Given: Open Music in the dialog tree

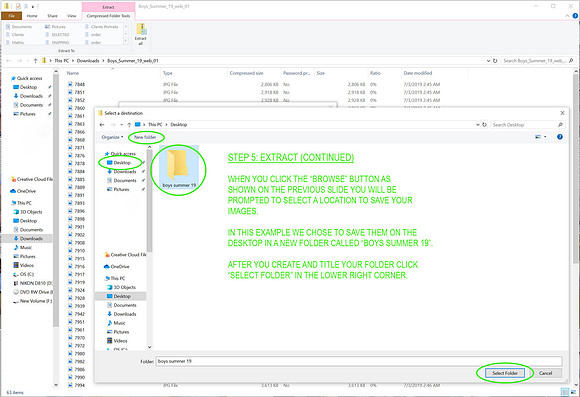Looking at the screenshot, I should pos(117,323).
